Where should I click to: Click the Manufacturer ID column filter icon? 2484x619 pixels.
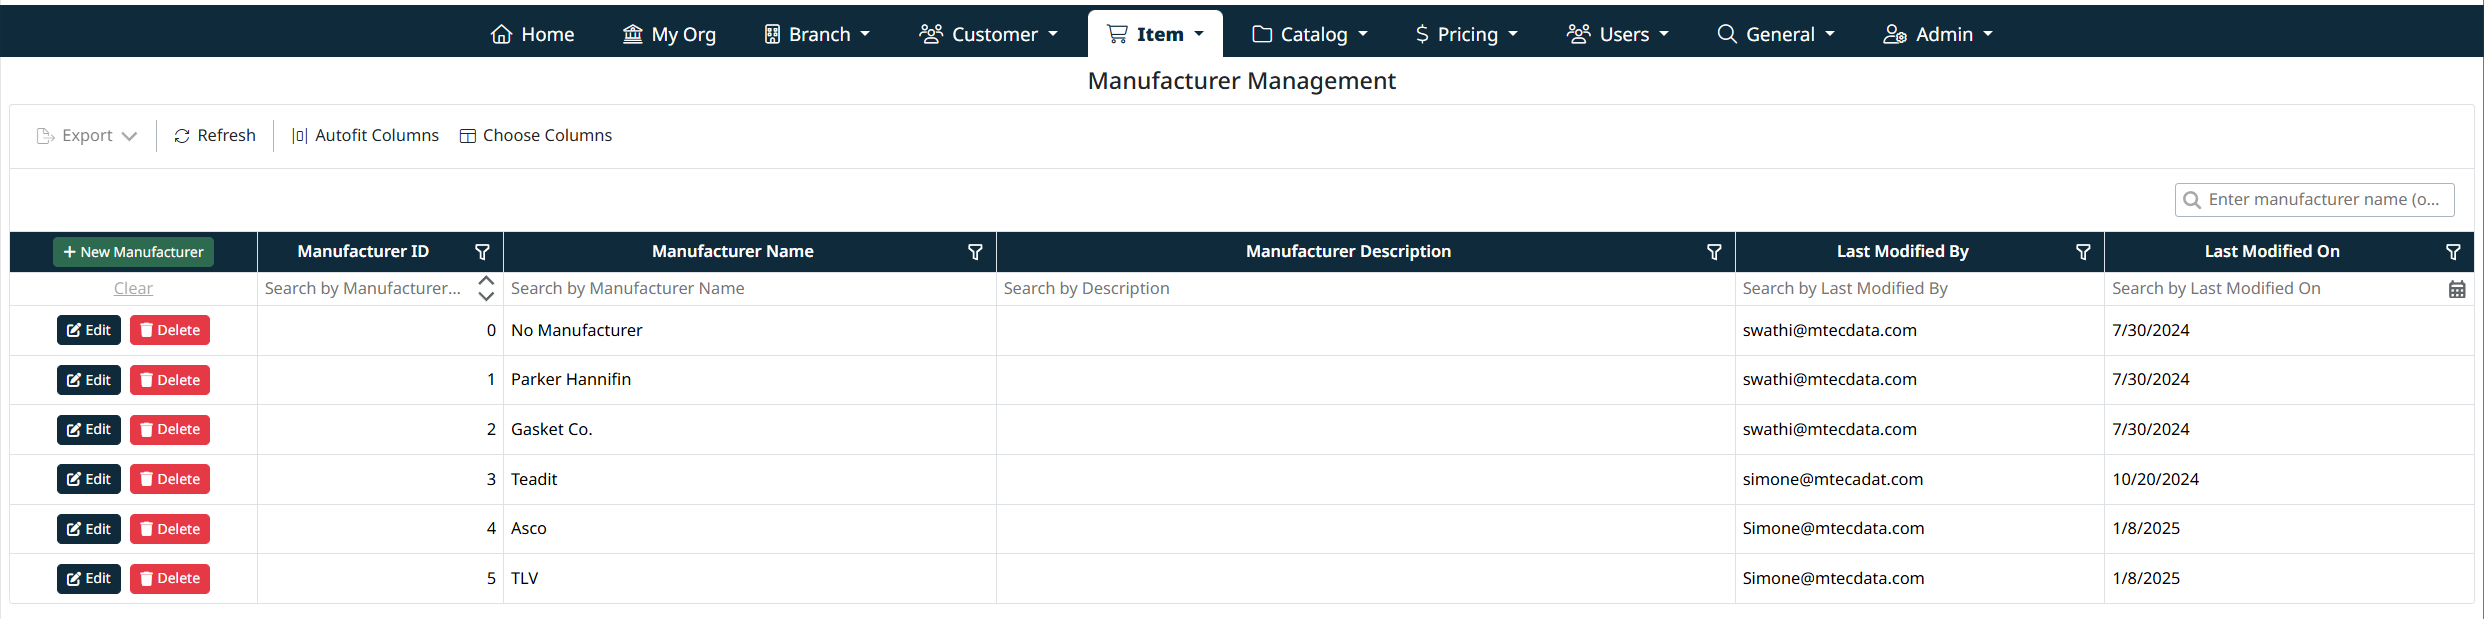tap(482, 252)
